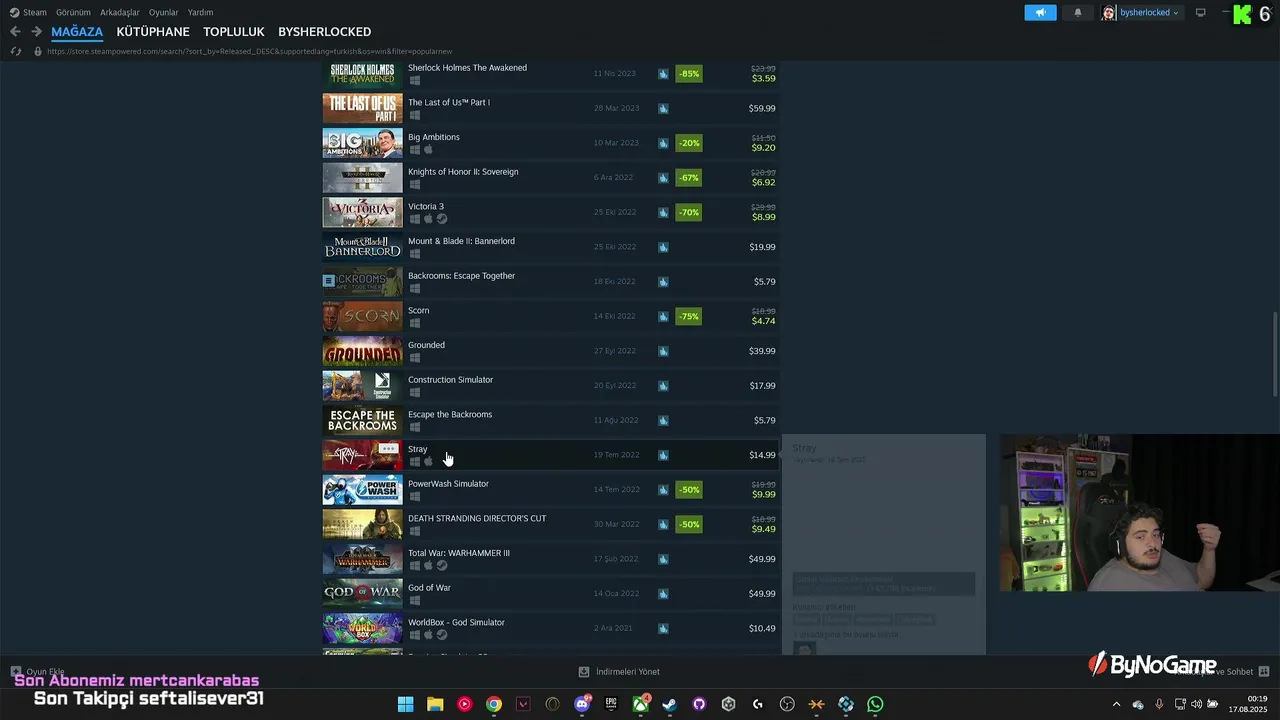
Task: Click the Steam page vertical scrollbar
Action: pos(1275,355)
